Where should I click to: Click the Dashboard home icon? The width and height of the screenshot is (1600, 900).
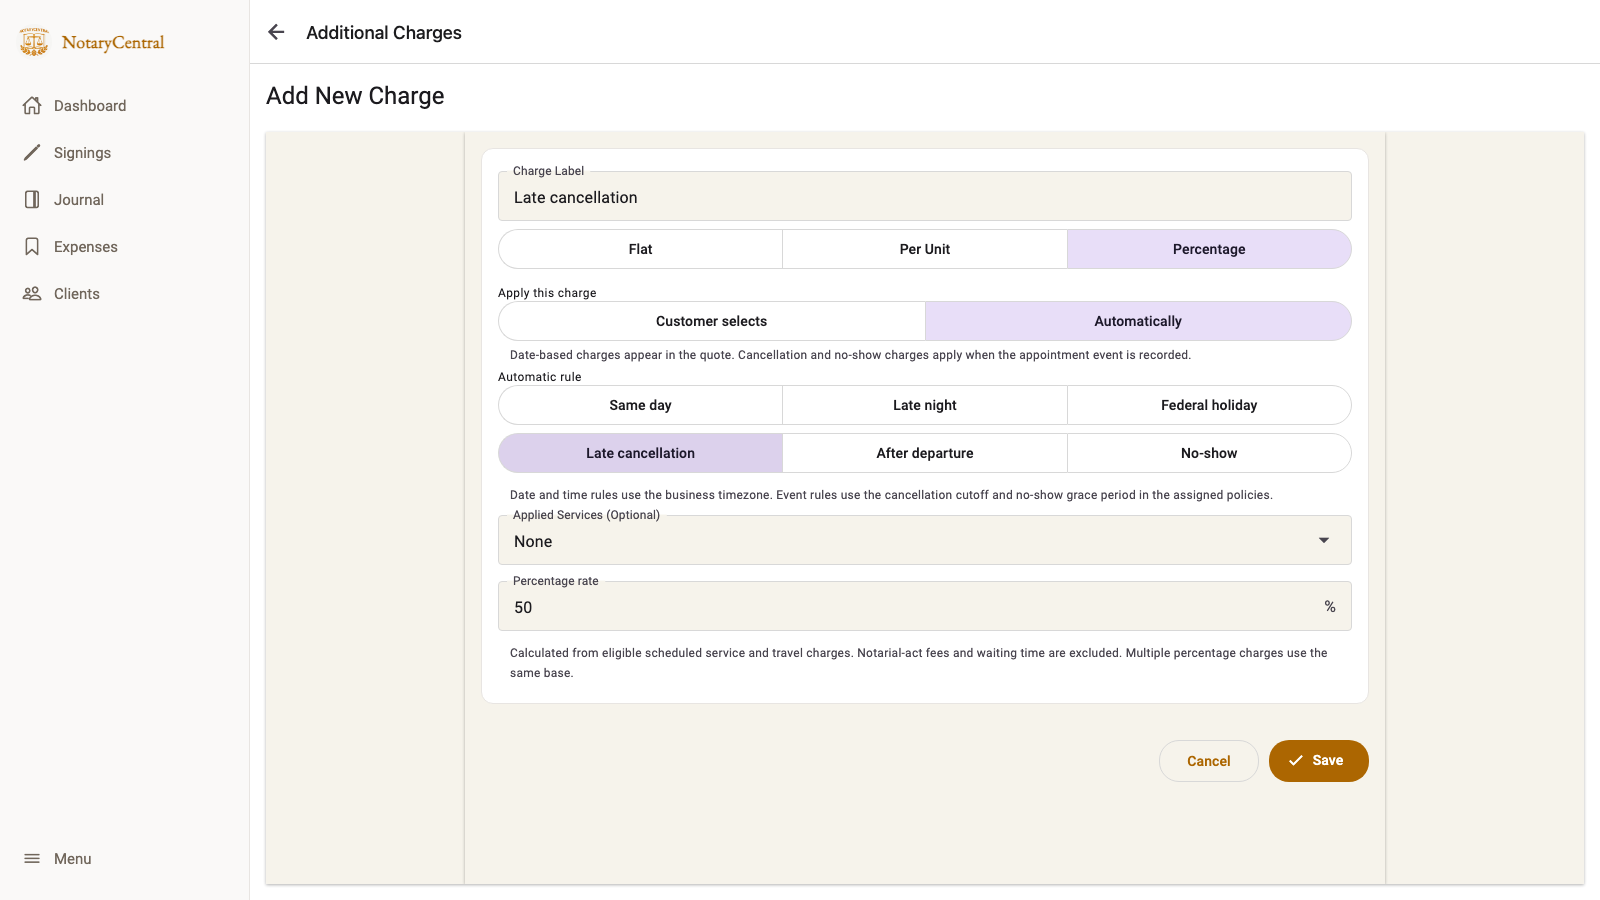pos(32,105)
